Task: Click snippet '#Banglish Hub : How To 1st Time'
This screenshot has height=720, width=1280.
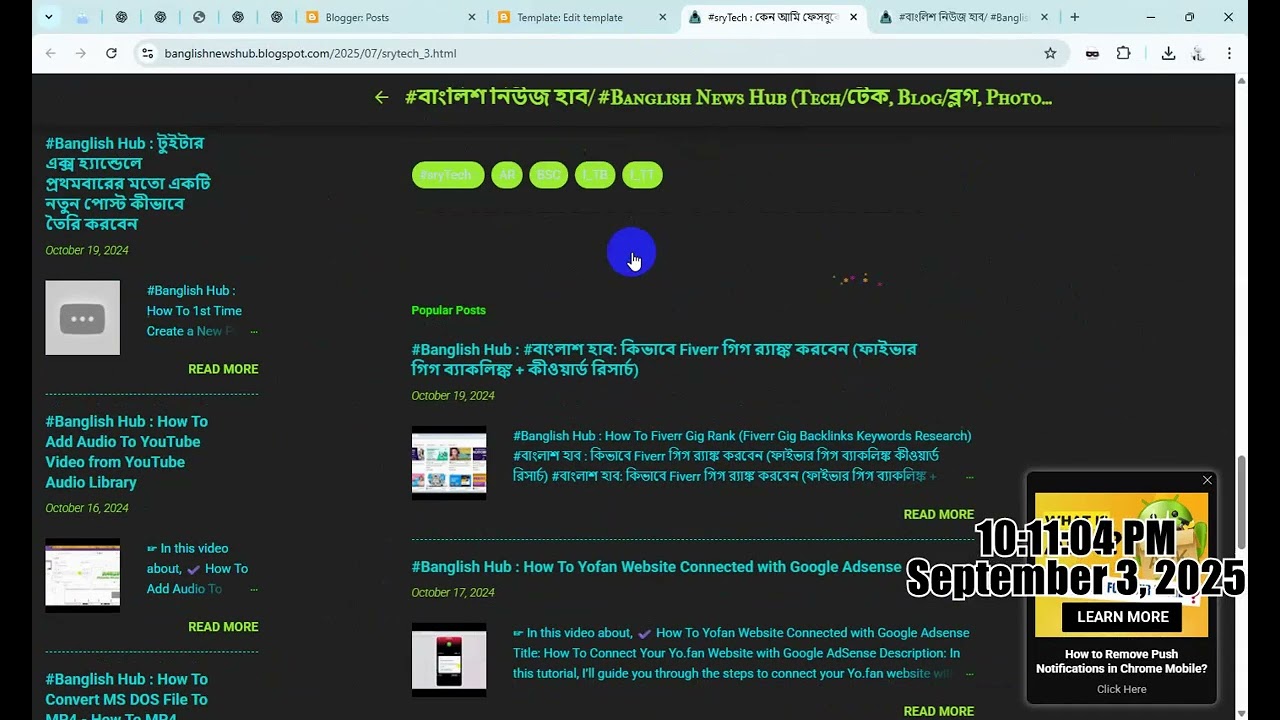Action: click(196, 311)
